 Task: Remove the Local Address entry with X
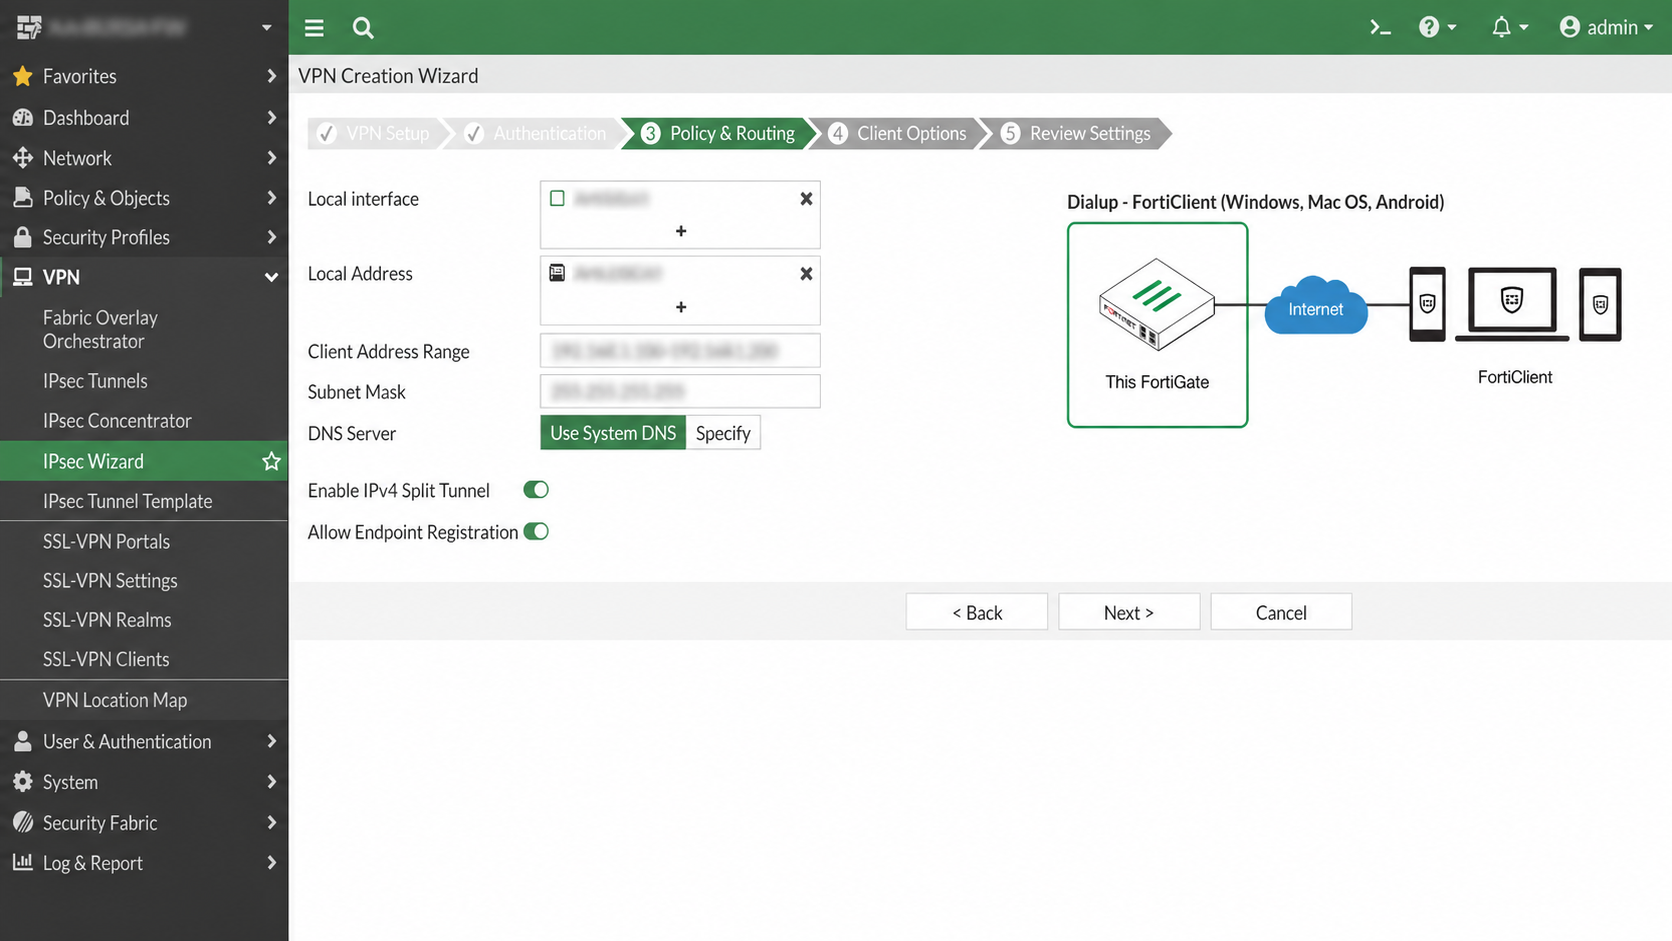tap(806, 274)
